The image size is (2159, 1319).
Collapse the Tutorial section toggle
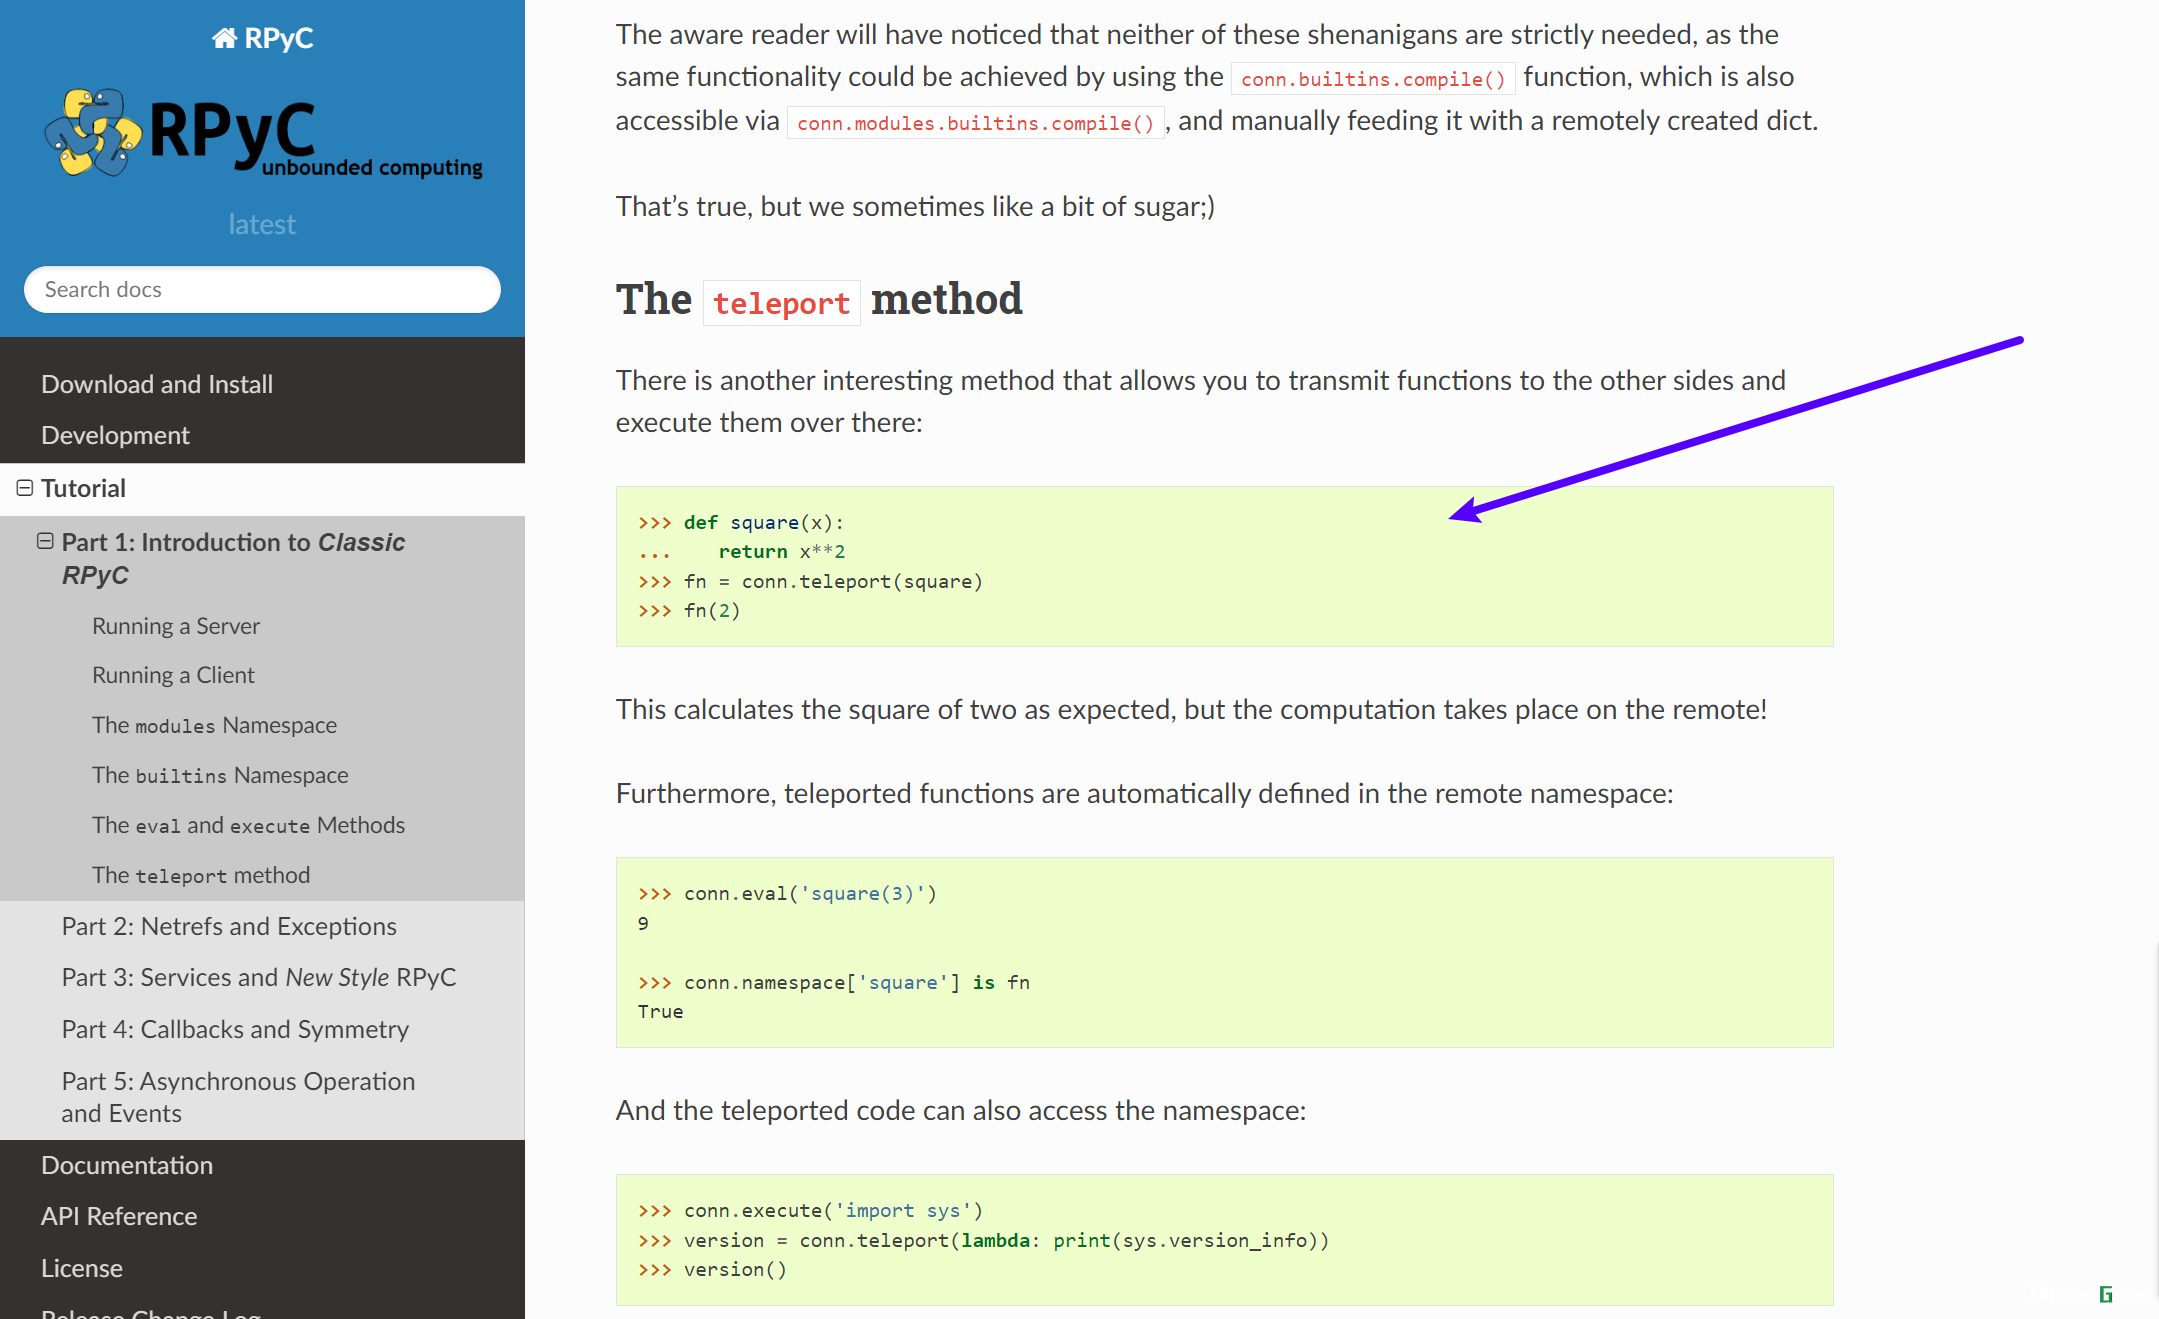tap(25, 488)
